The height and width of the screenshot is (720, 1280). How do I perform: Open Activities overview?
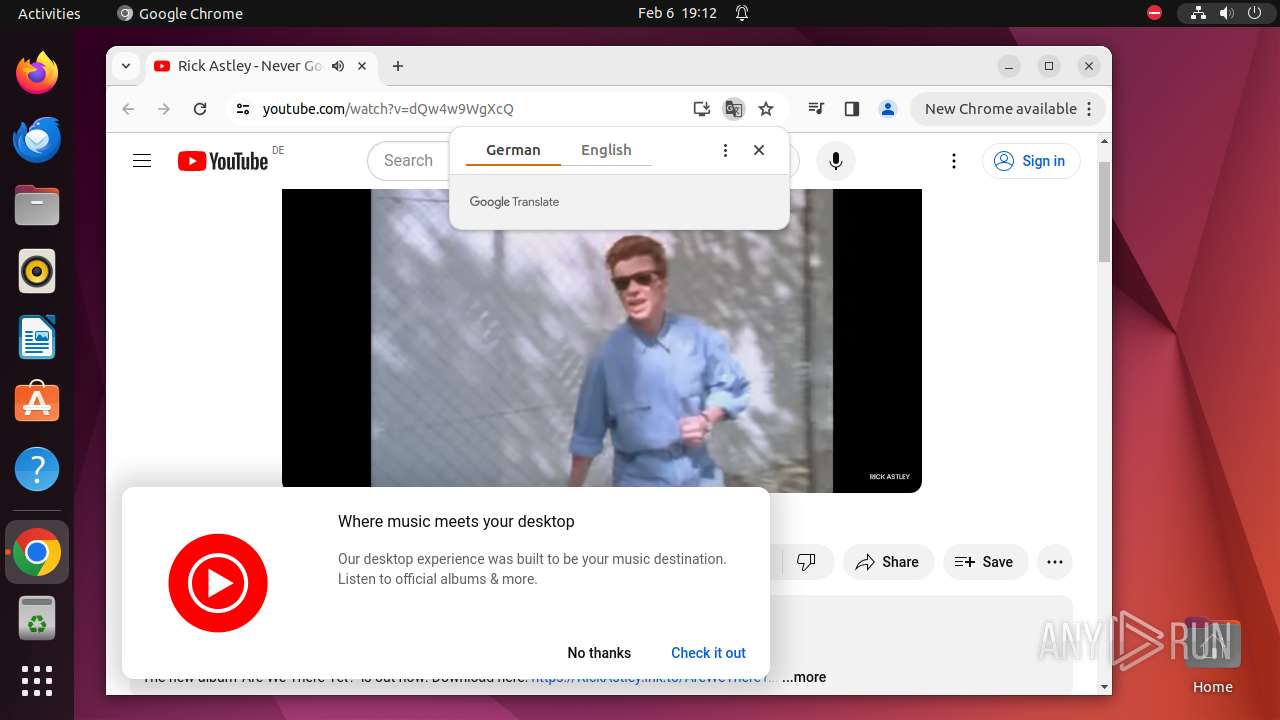(x=49, y=13)
